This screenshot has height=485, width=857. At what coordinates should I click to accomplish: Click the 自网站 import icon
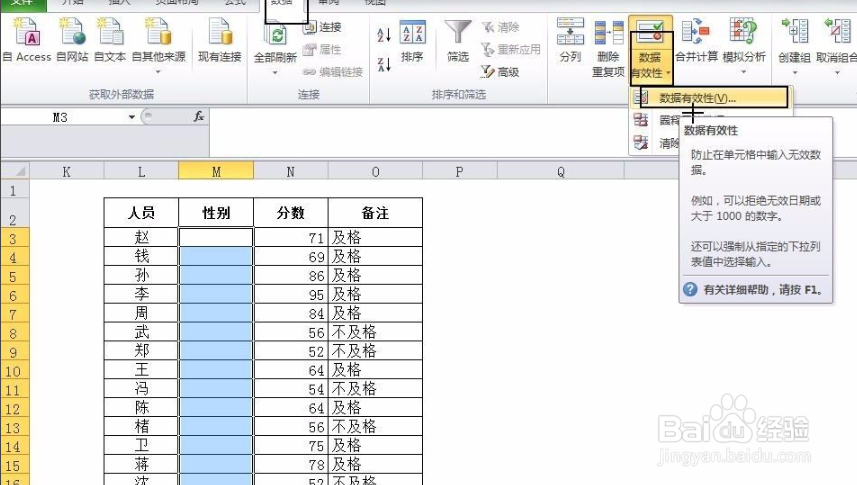72,39
